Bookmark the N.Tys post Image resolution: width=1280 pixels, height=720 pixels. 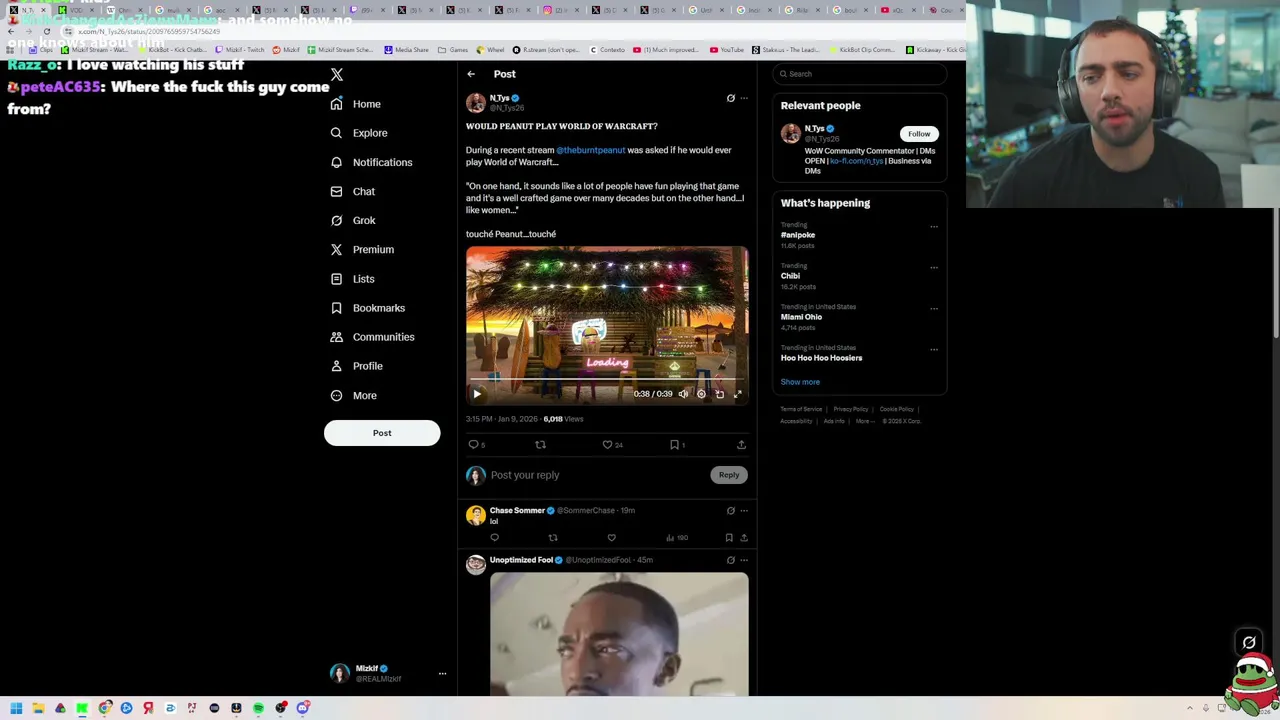click(677, 445)
